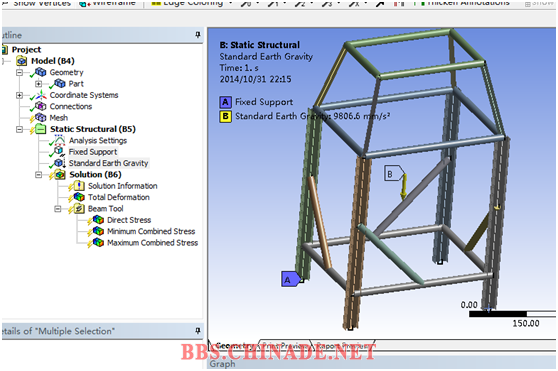The width and height of the screenshot is (558, 371).
Task: Click the Solution Information icon
Action: [79, 186]
